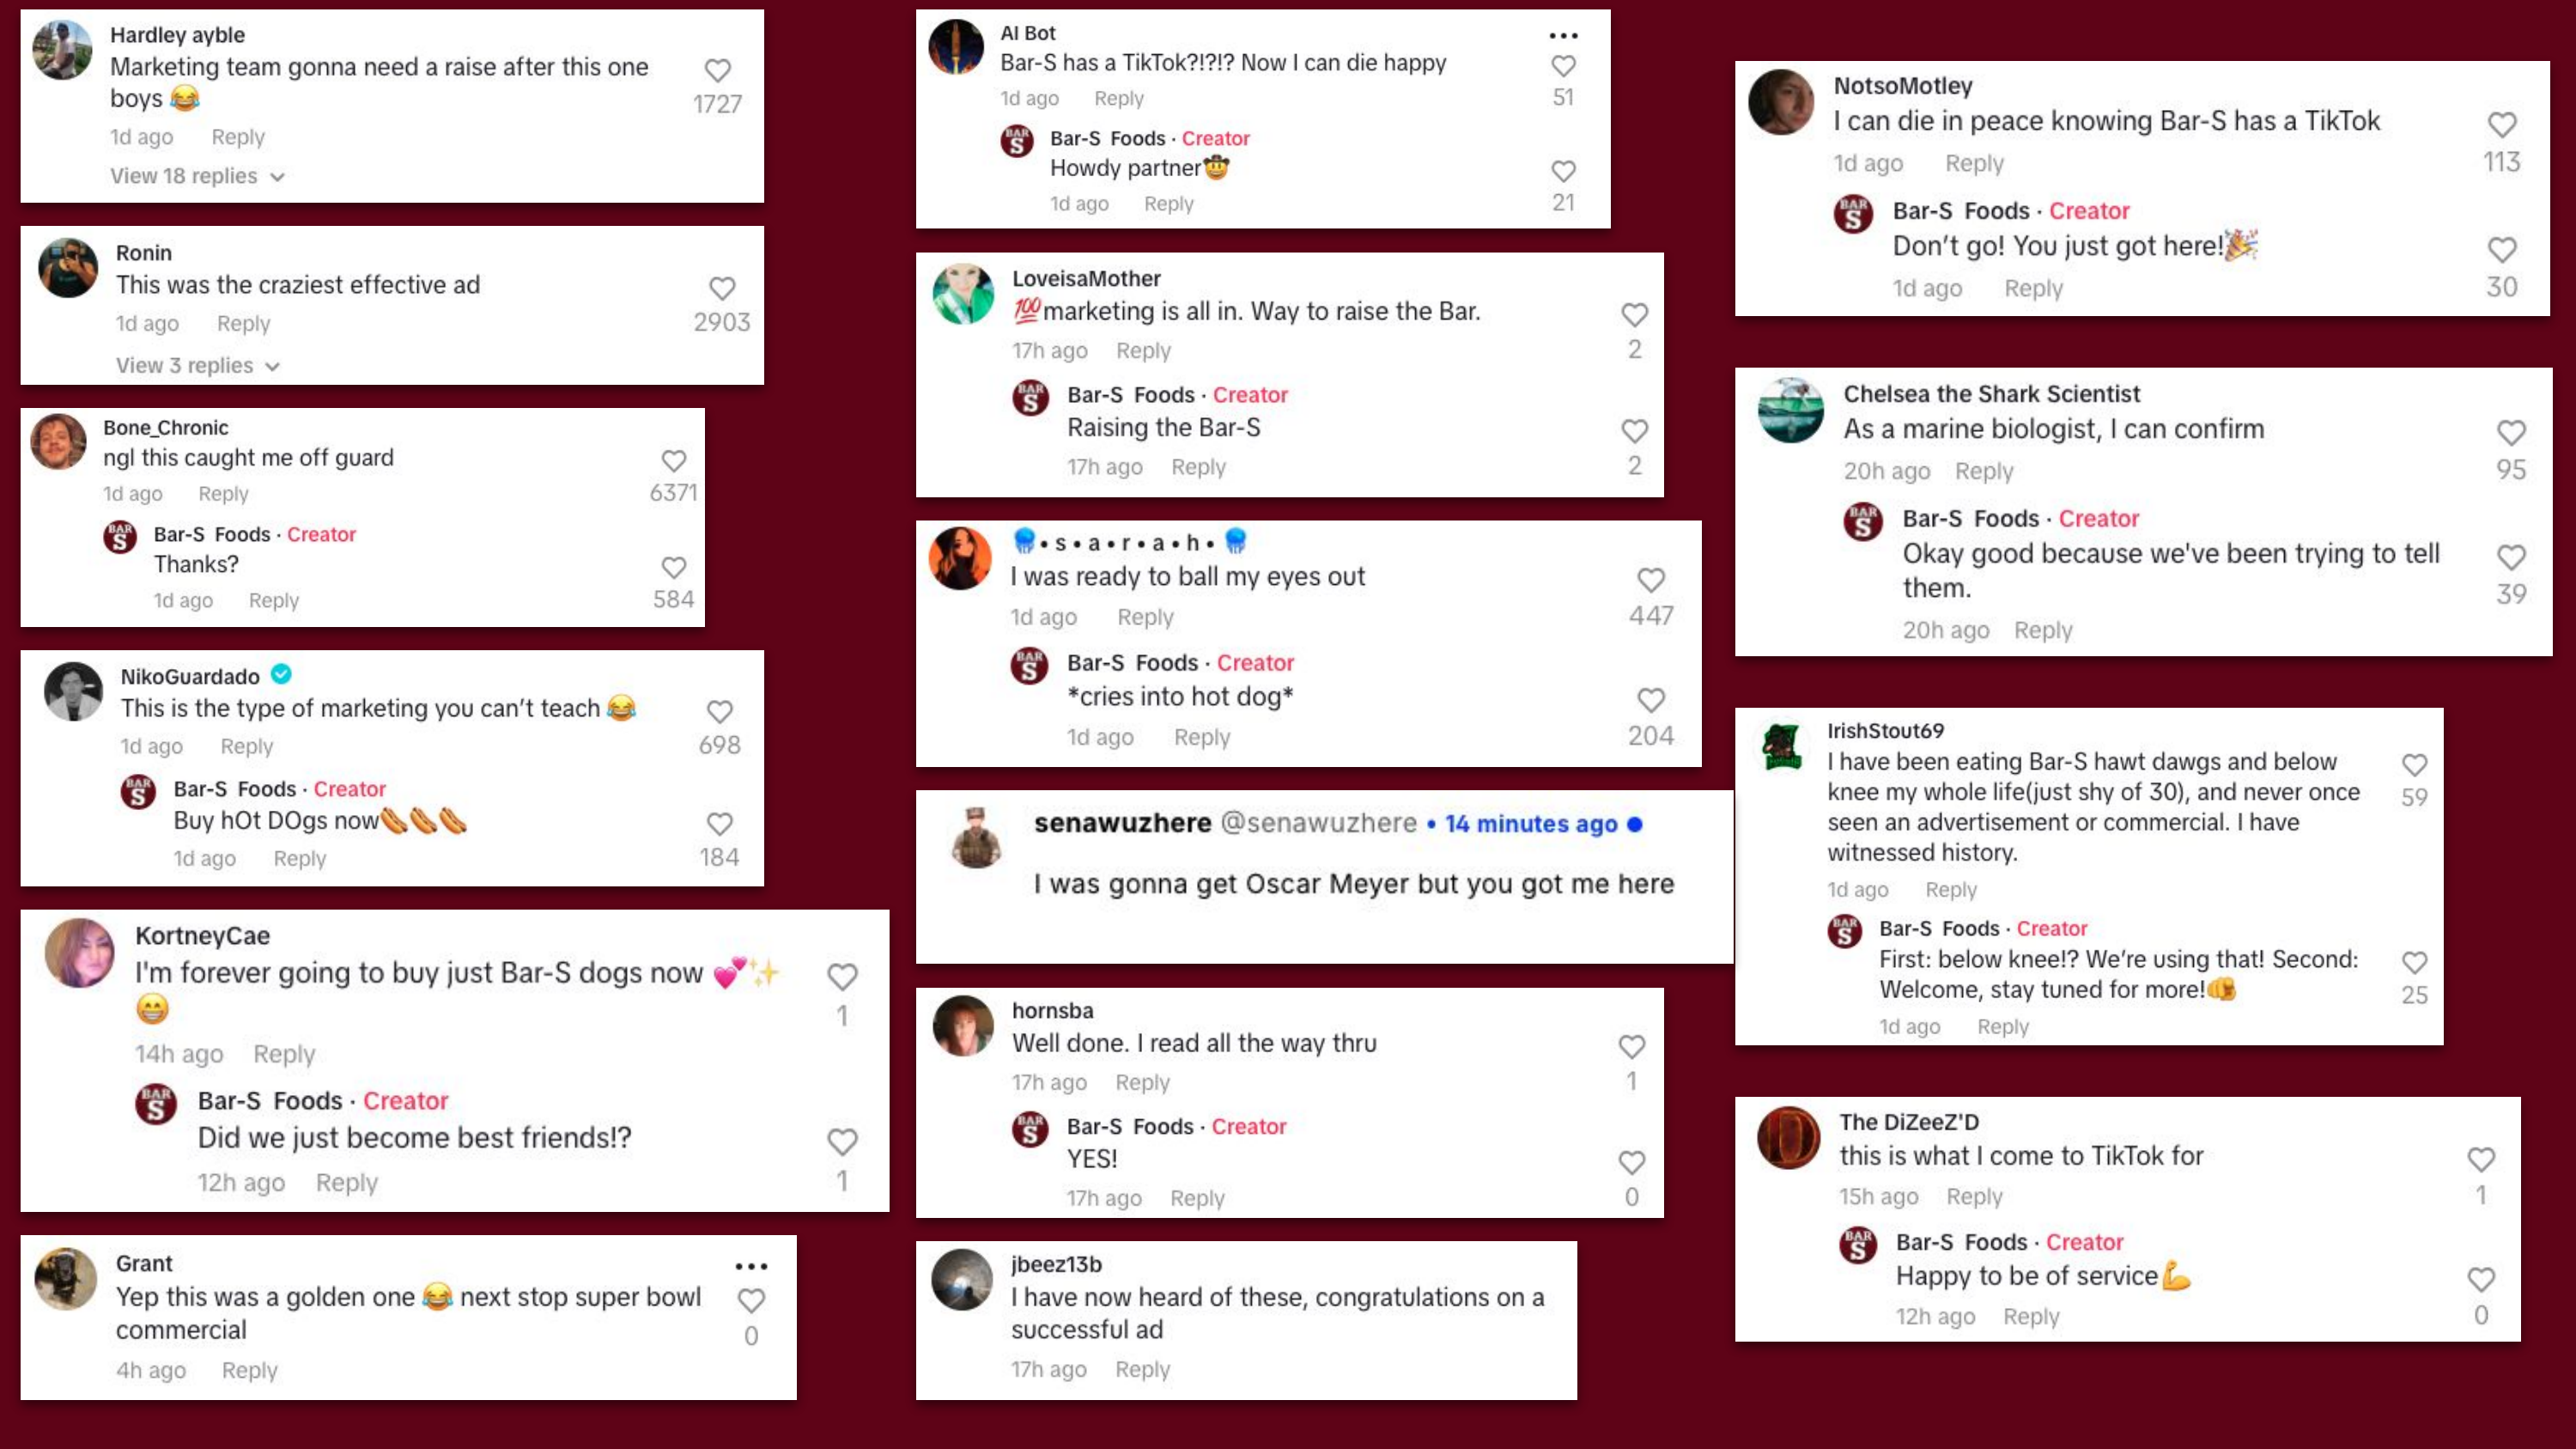This screenshot has height=1449, width=2576.
Task: Like NotsoMotley's die in peace comment
Action: [x=2502, y=125]
